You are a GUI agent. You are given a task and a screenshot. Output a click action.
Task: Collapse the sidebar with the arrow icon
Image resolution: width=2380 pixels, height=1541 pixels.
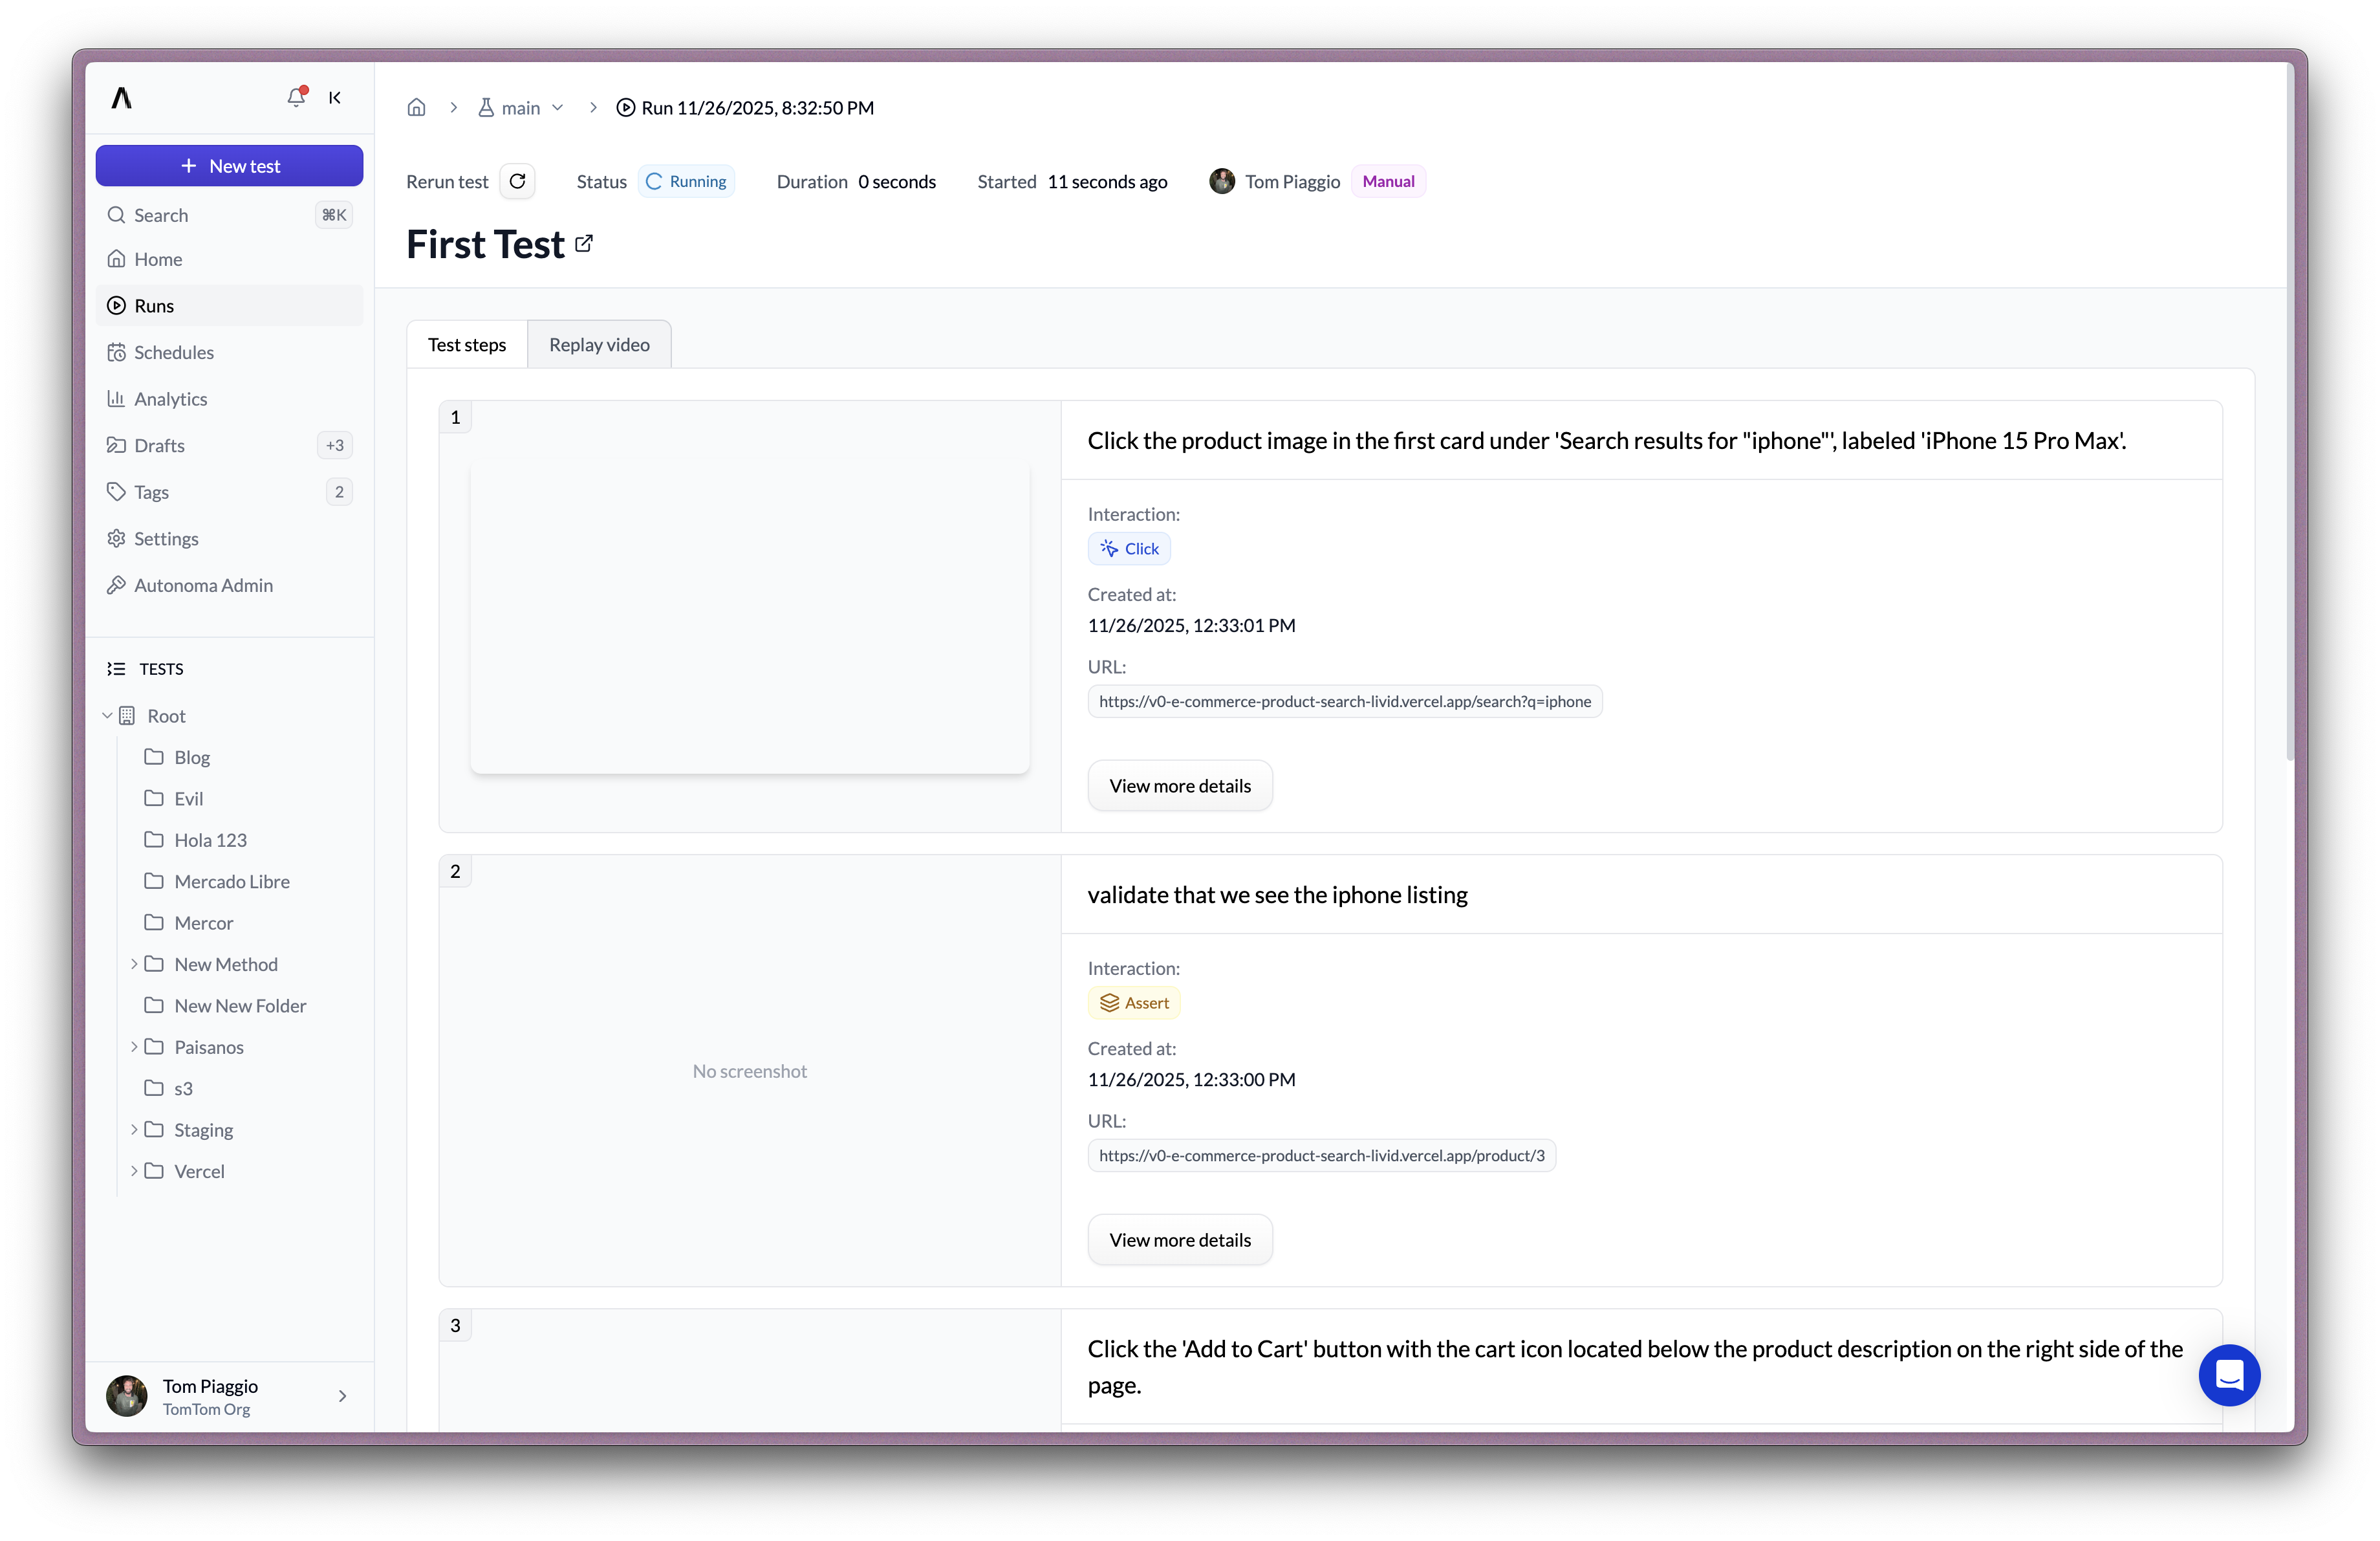(335, 97)
